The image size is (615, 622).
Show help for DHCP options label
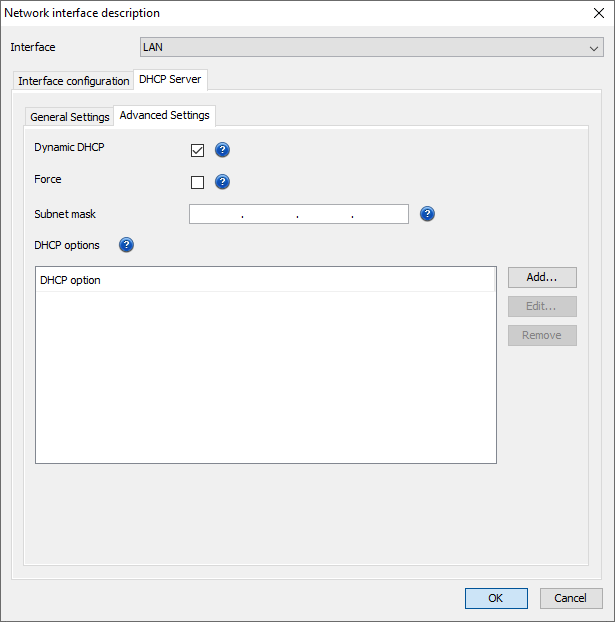click(127, 245)
